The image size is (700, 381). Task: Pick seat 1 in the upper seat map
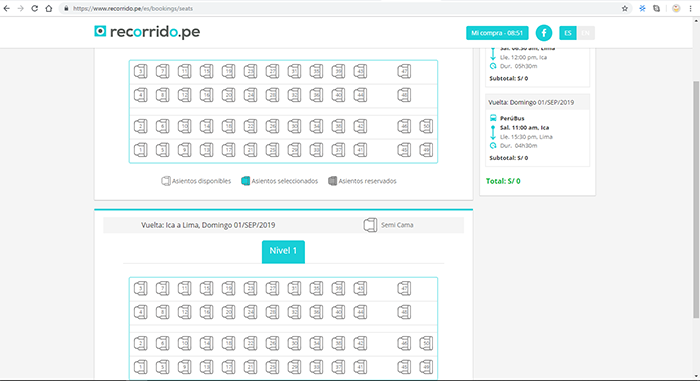click(x=141, y=150)
